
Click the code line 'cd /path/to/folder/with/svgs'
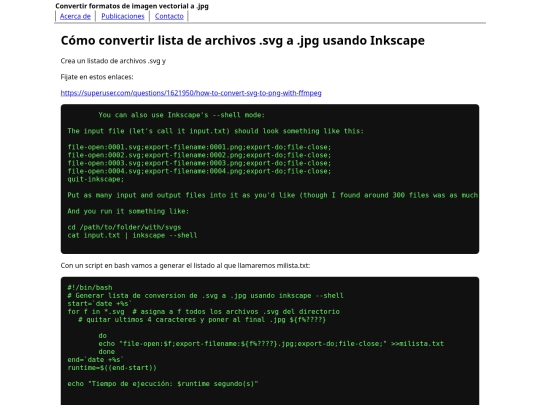pyautogui.click(x=124, y=227)
